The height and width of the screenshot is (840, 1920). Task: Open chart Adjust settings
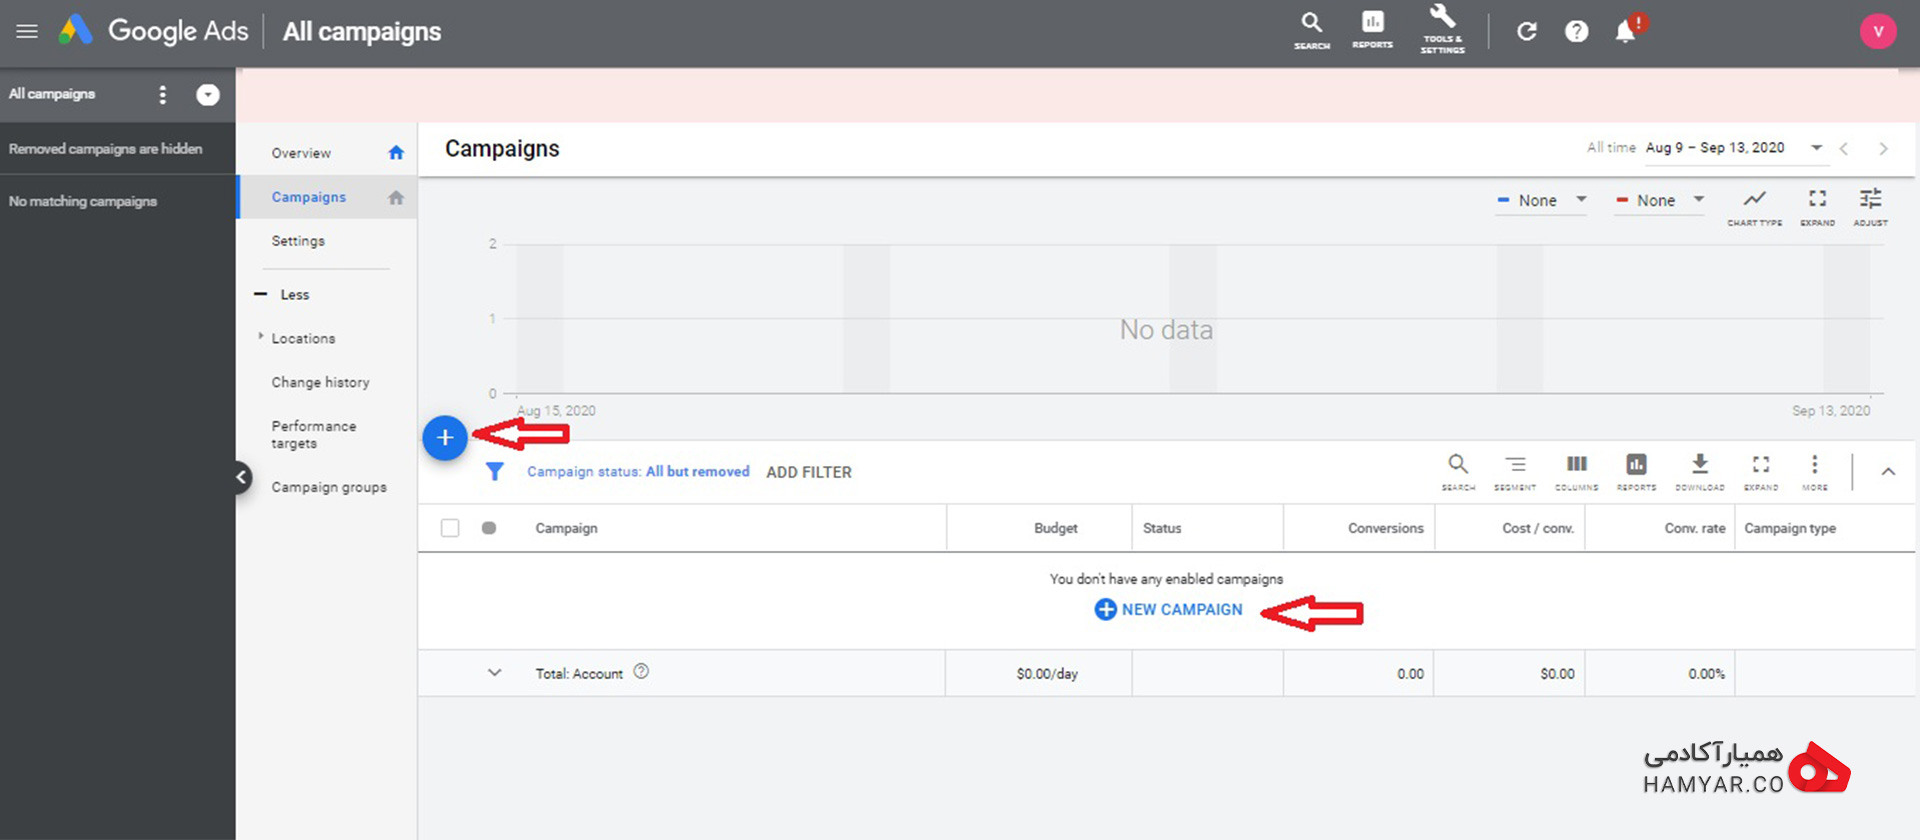[x=1870, y=207]
